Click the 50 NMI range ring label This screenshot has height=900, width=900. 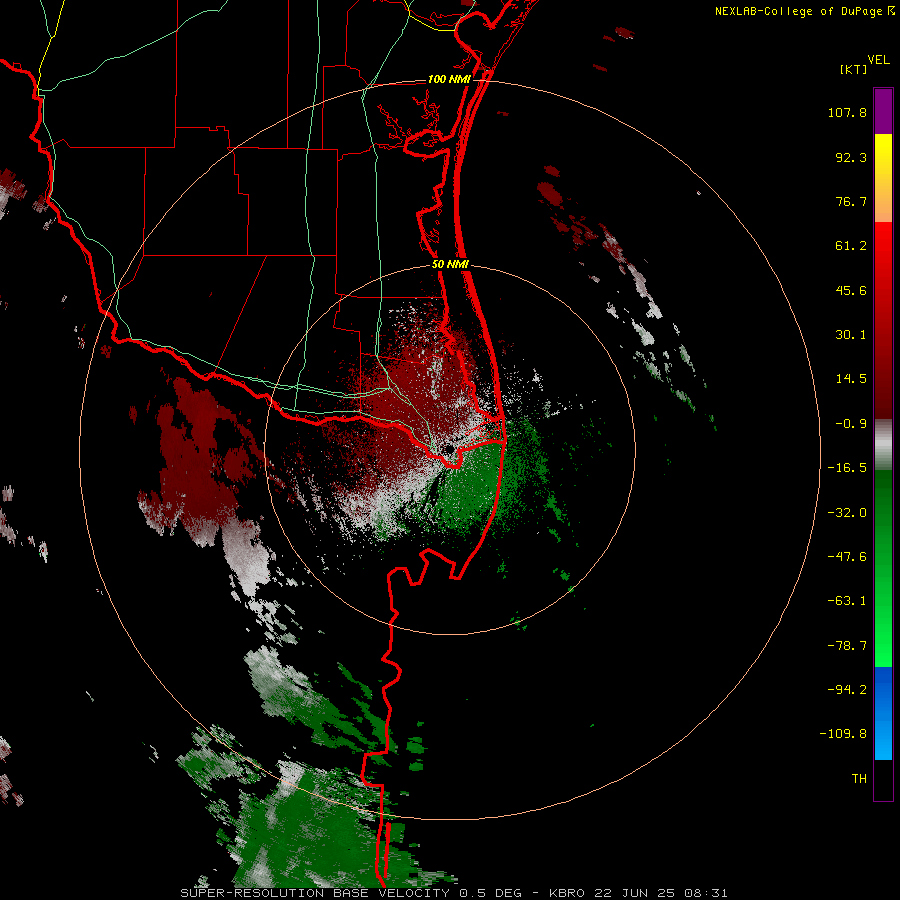coord(451,265)
